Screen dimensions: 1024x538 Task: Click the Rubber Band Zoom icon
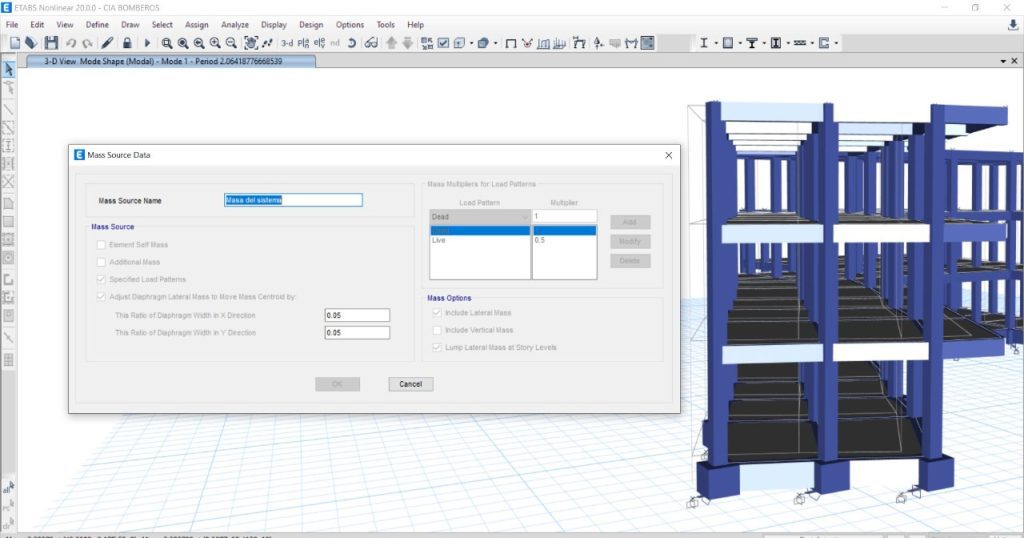pos(167,43)
